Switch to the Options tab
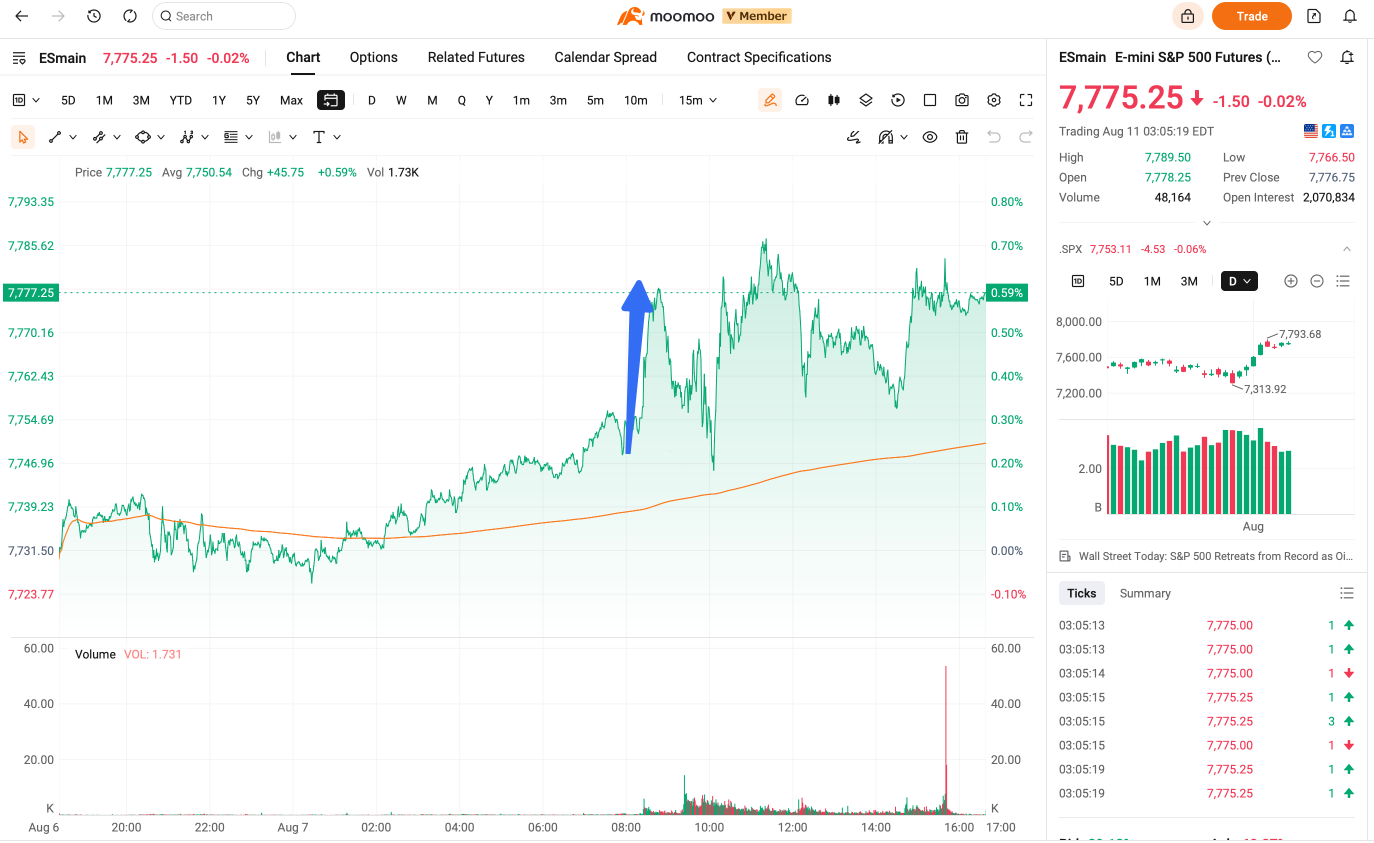Screen dimensions: 1374x843 (x=374, y=58)
